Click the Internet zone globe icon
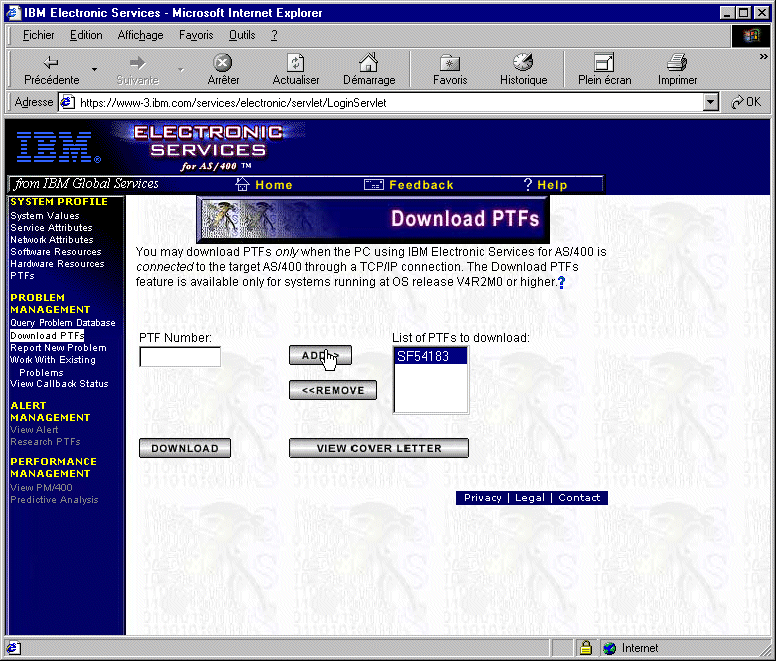 point(609,648)
